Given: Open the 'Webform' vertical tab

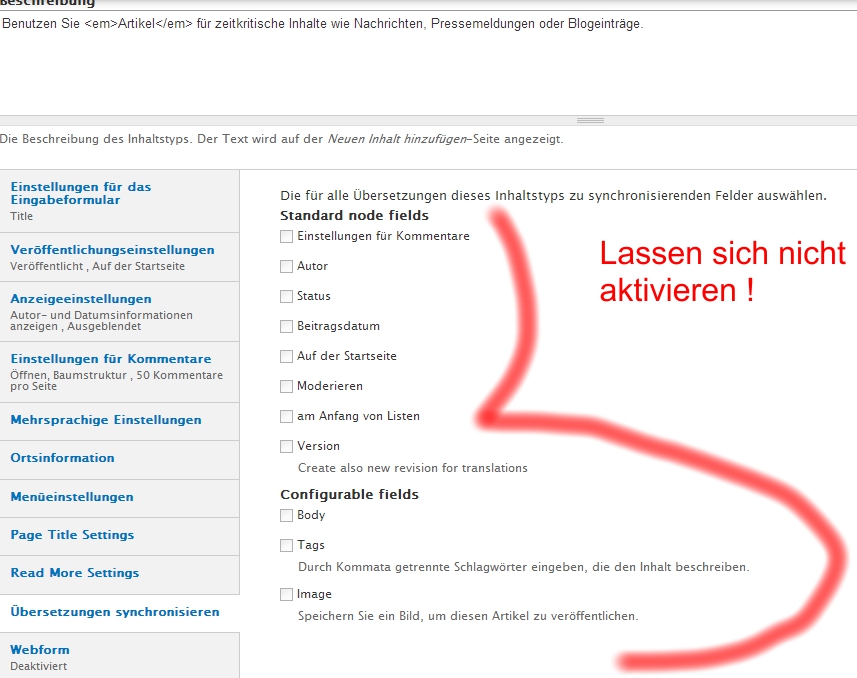Looking at the screenshot, I should pyautogui.click(x=40, y=650).
